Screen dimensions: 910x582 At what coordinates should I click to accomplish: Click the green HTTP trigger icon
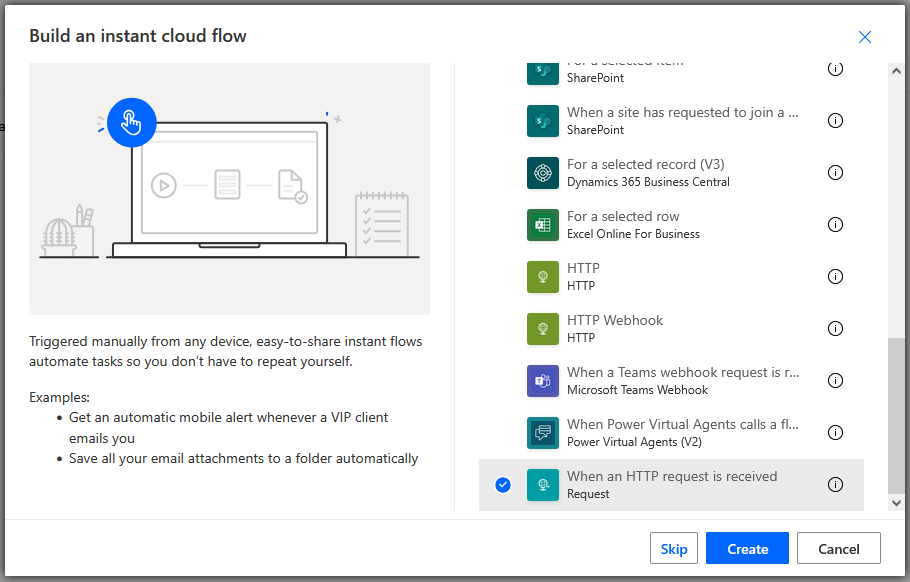point(543,277)
